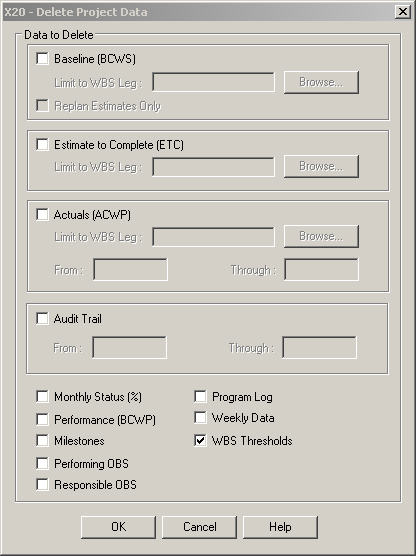This screenshot has width=416, height=556.
Task: Click the Actuals From date field
Action: (x=130, y=269)
